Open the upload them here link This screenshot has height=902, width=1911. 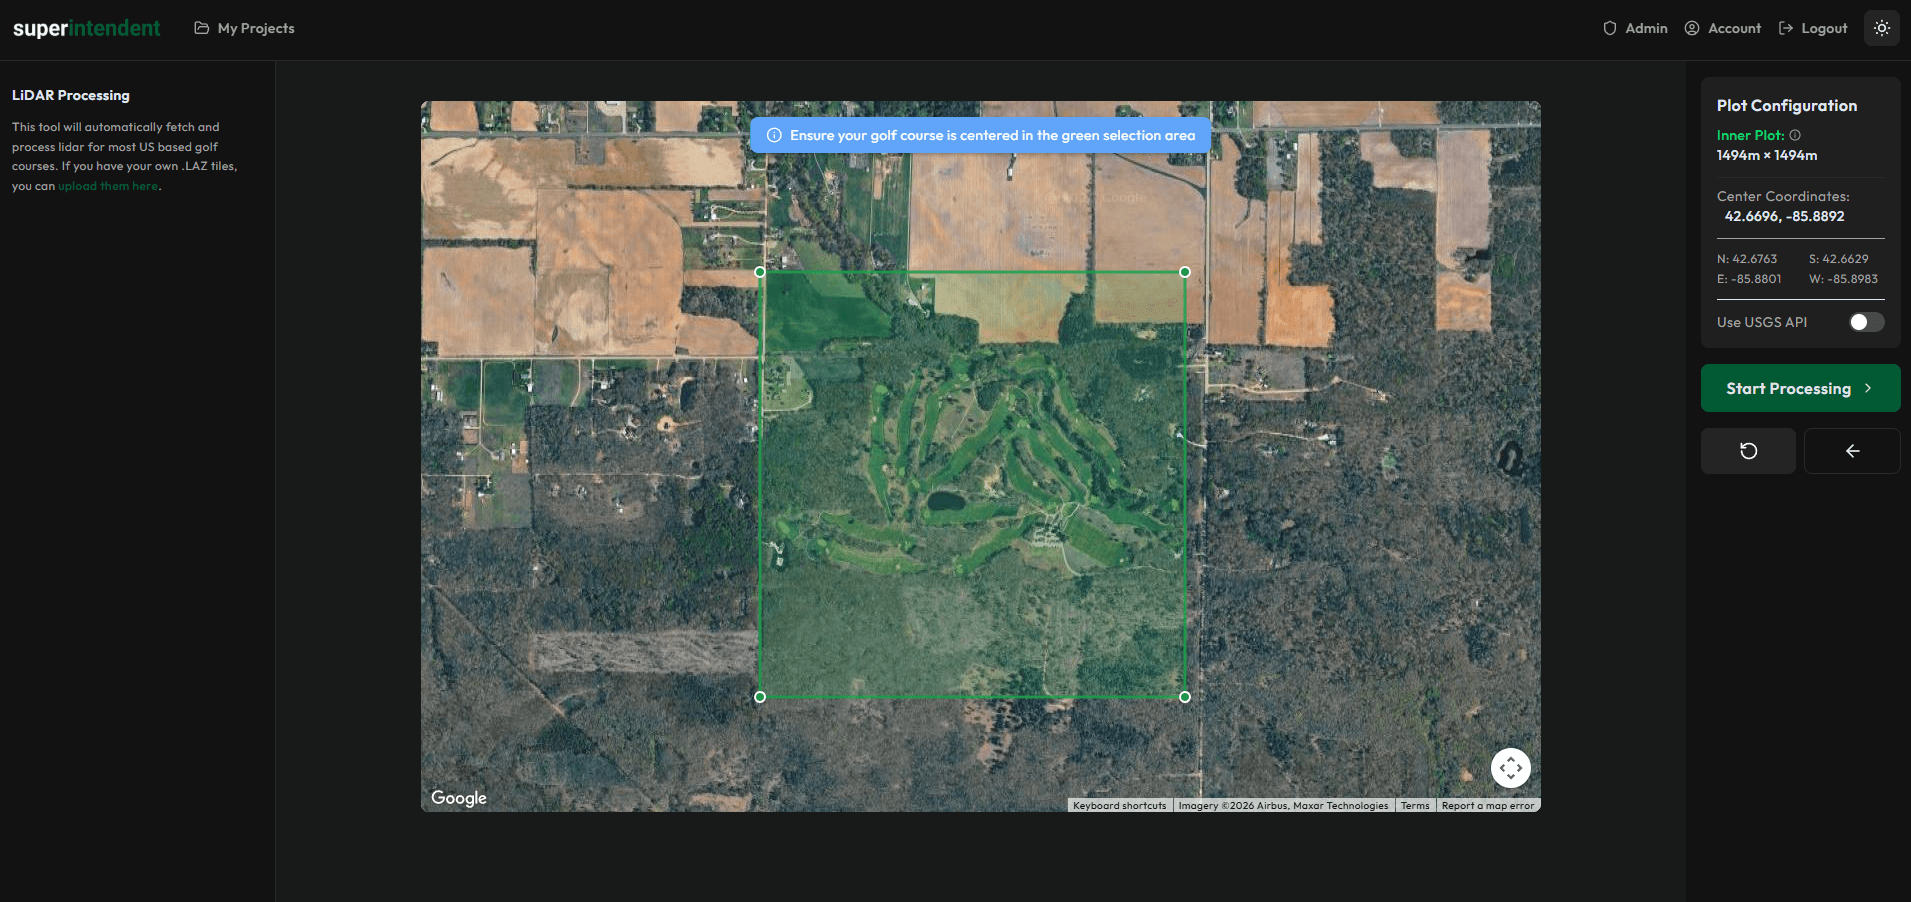point(107,186)
